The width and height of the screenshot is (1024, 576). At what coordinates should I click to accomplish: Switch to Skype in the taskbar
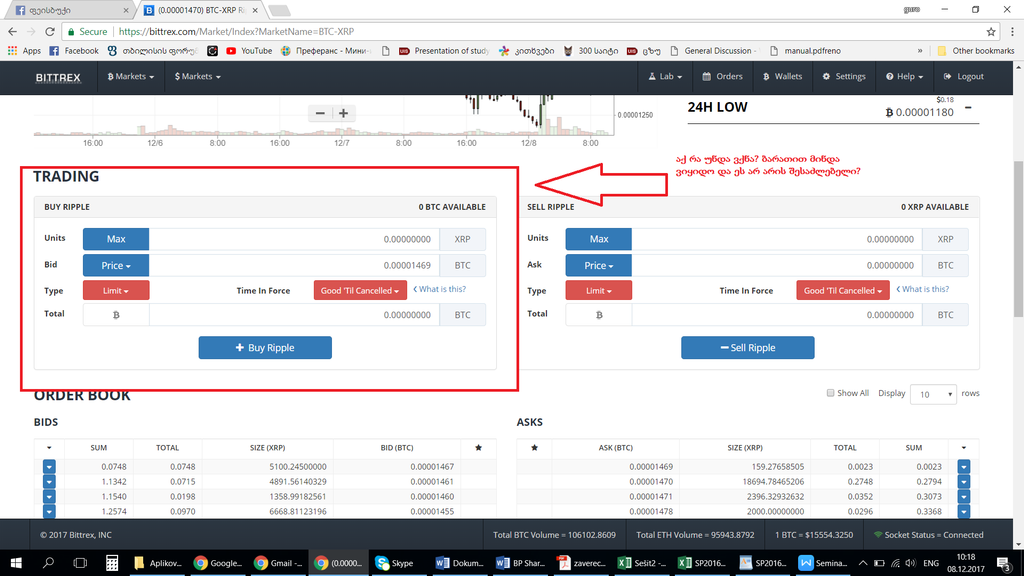pos(396,563)
